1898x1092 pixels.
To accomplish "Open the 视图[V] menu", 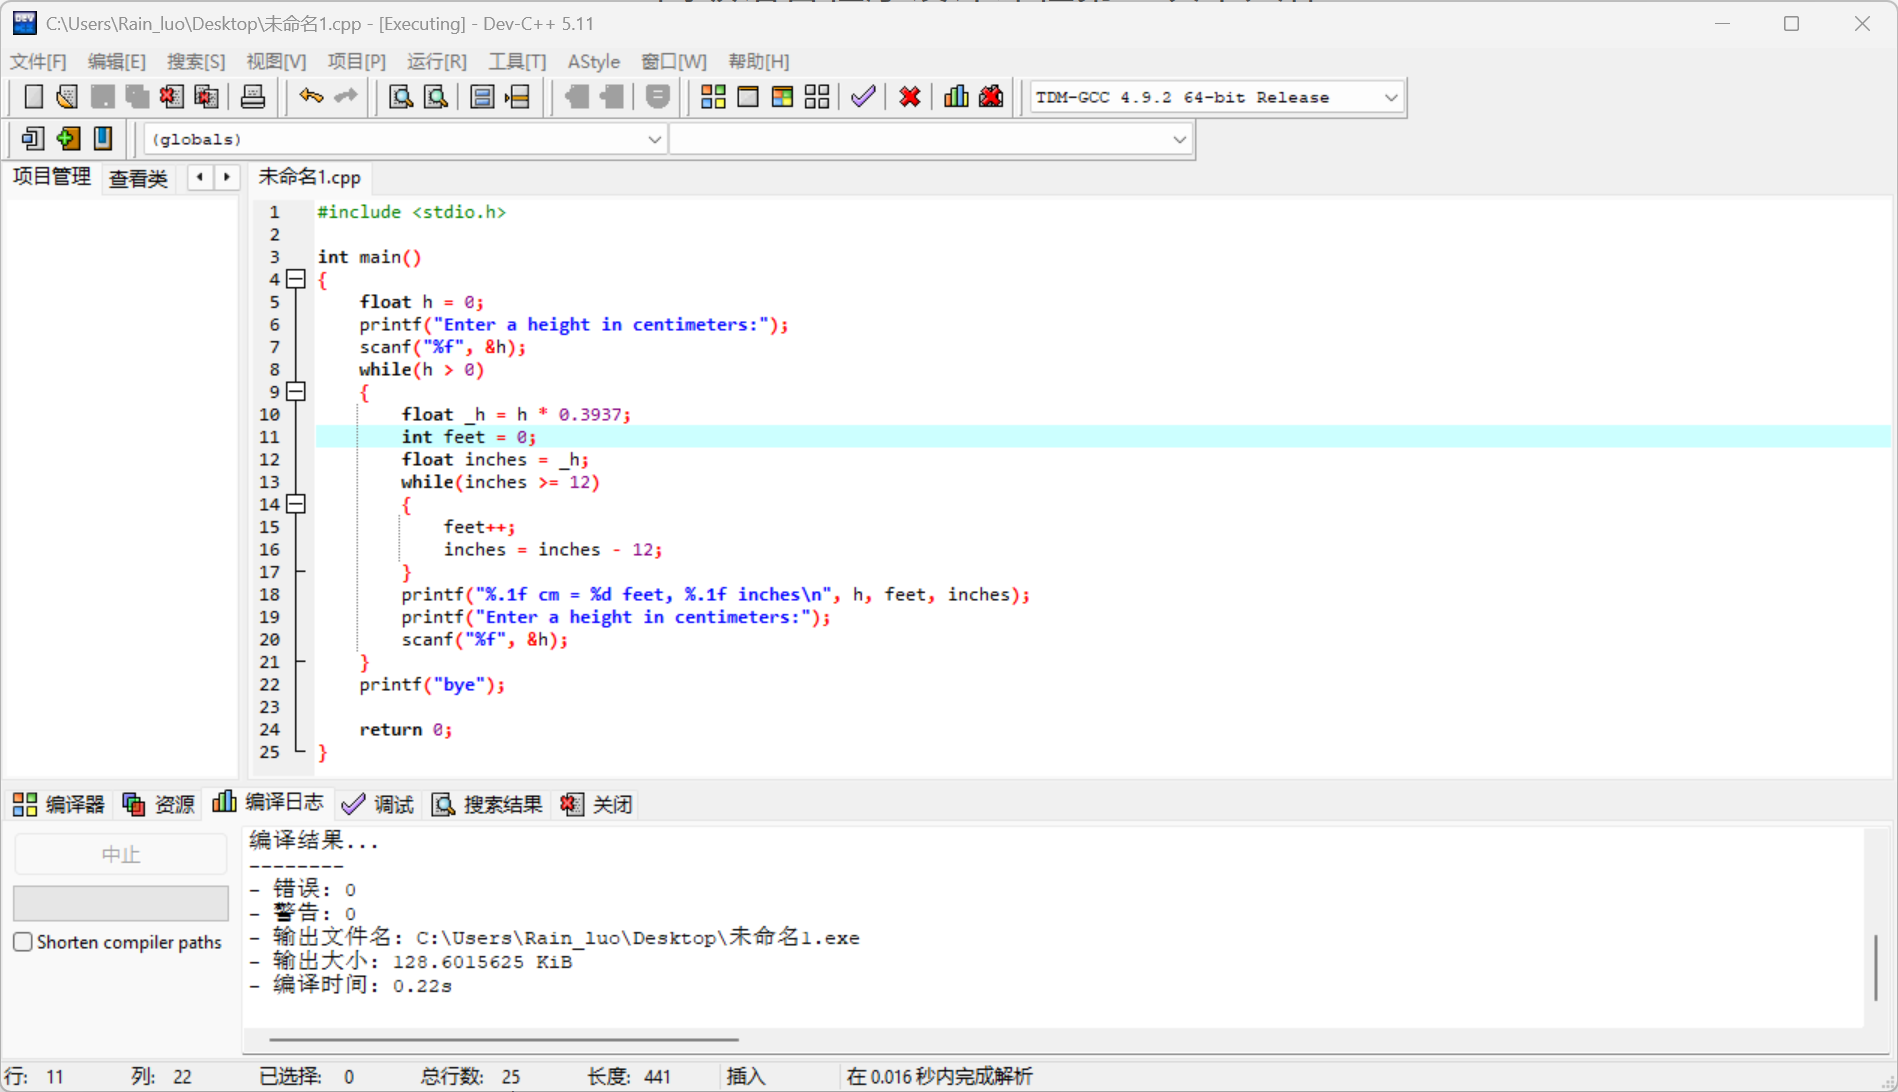I will click(276, 61).
